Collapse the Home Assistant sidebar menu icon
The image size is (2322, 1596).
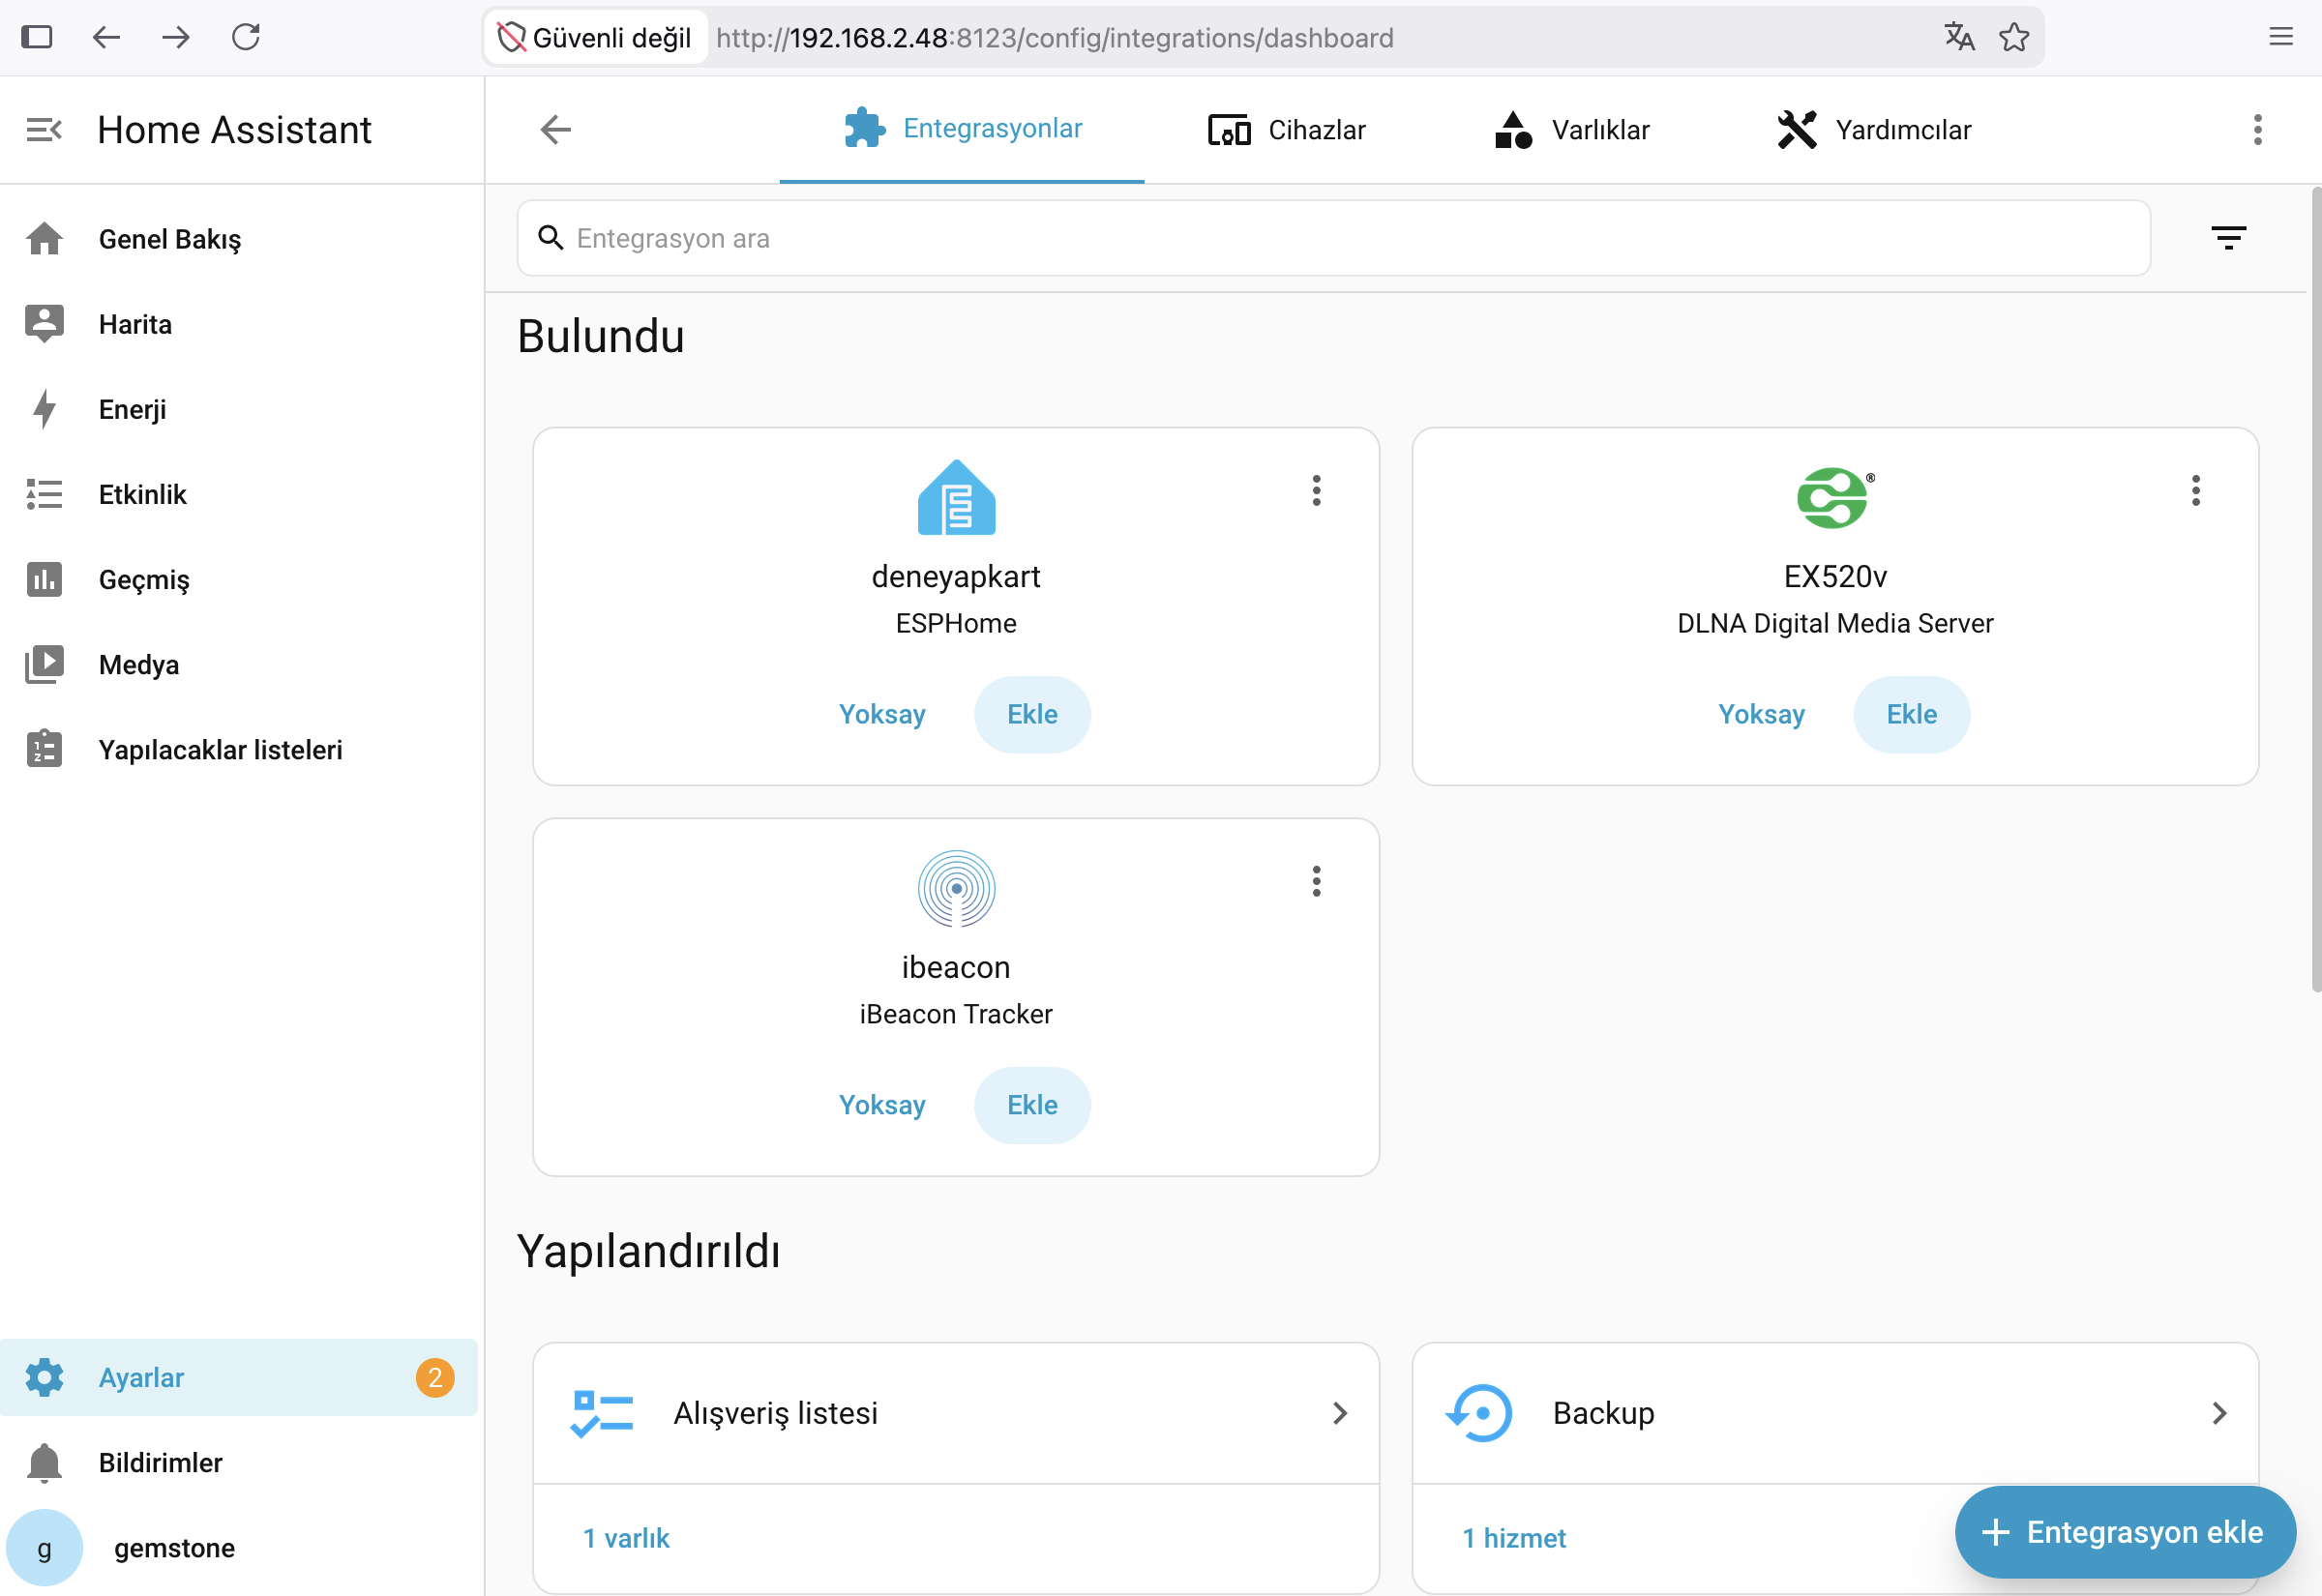44,130
